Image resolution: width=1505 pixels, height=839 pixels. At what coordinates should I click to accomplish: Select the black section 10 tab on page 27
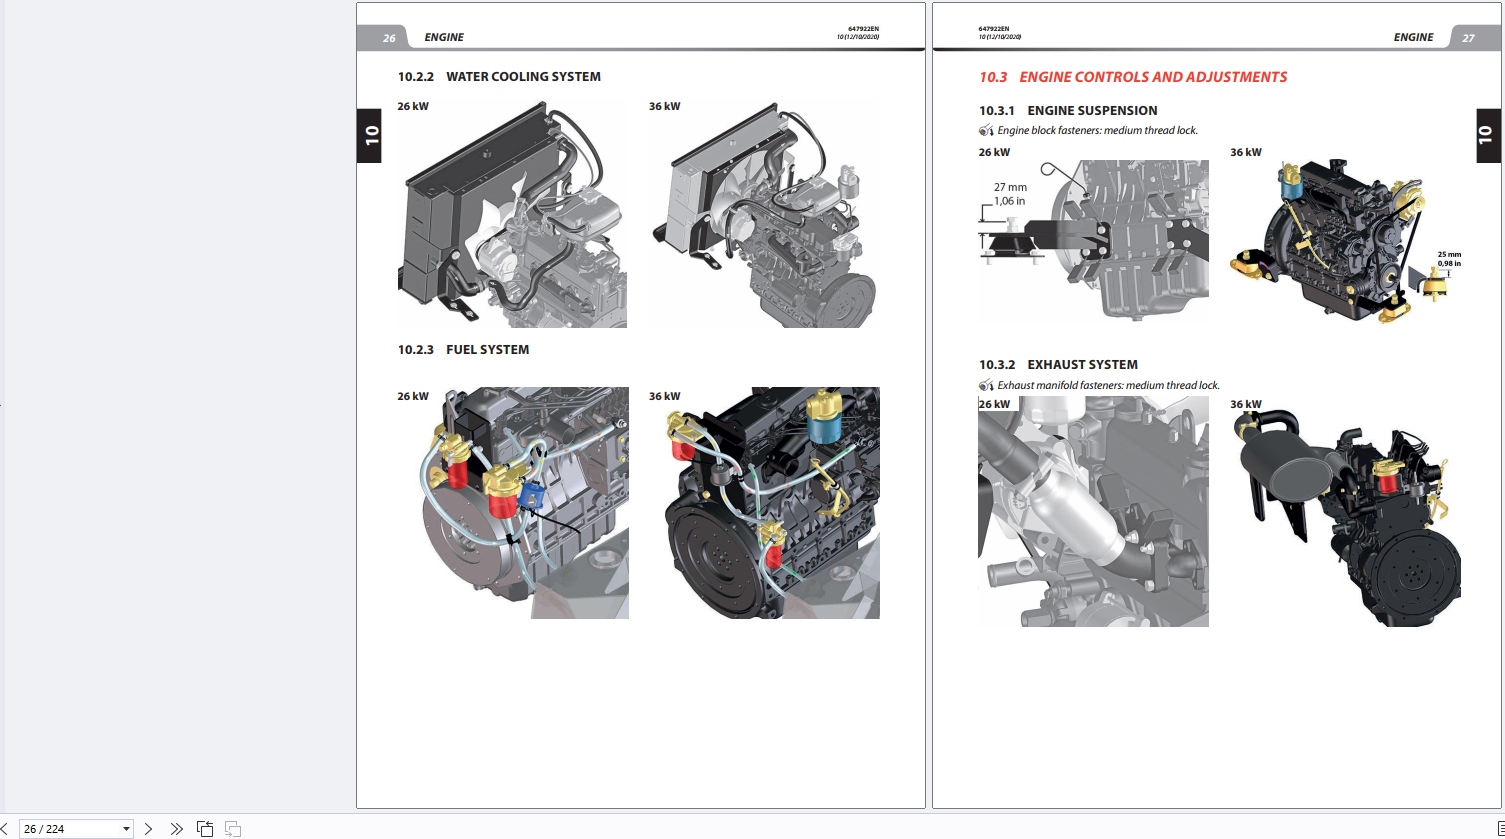(1487, 135)
